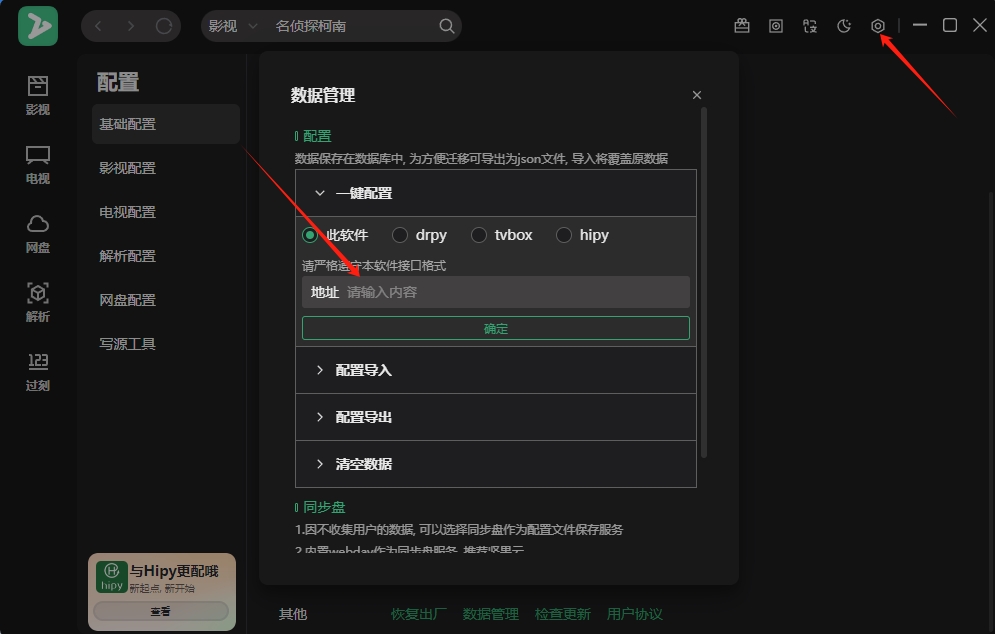
Task: Select 网盘配置 menu item
Action: click(x=166, y=300)
